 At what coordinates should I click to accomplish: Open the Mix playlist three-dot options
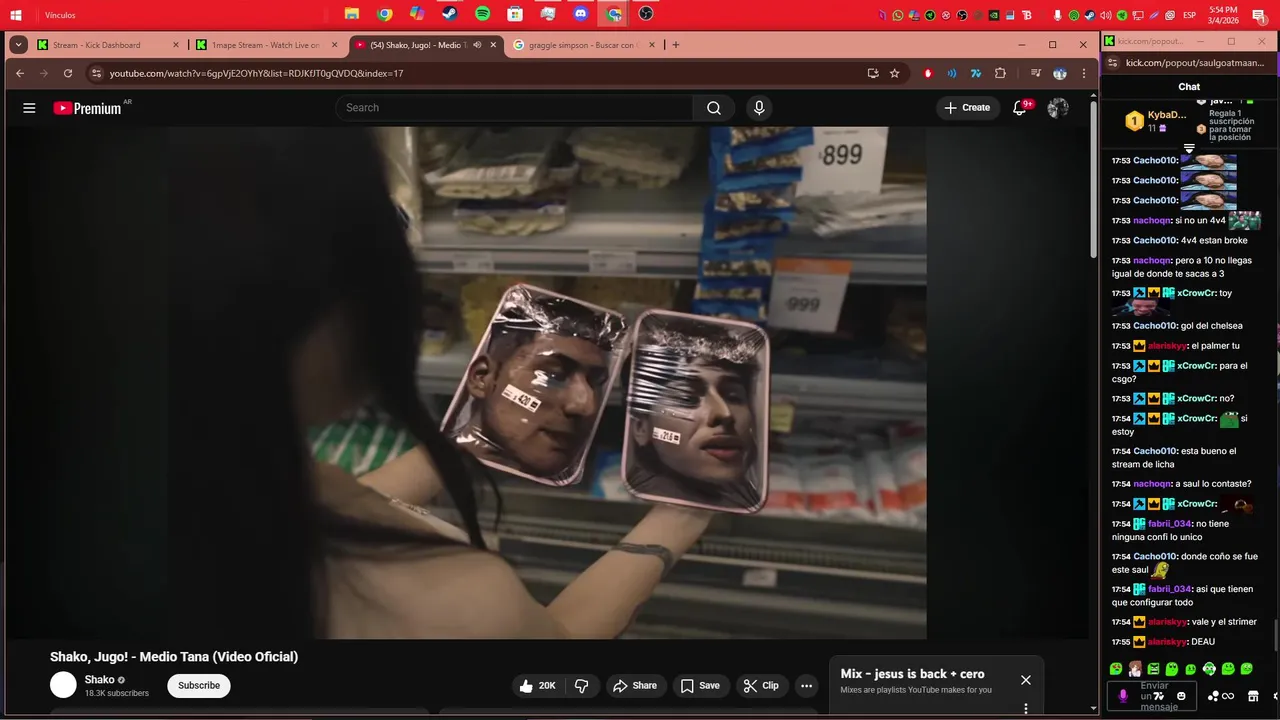click(1025, 708)
